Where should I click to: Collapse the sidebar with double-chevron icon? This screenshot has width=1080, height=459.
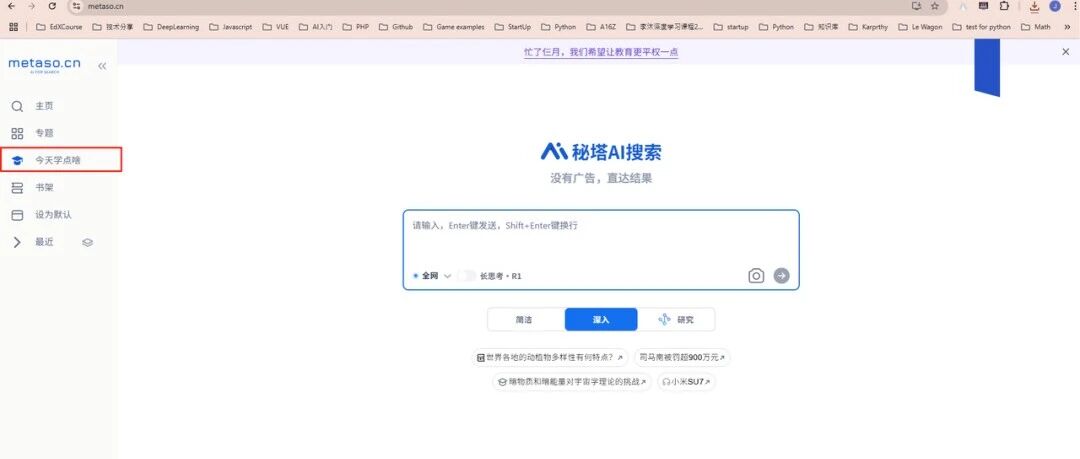[x=102, y=66]
